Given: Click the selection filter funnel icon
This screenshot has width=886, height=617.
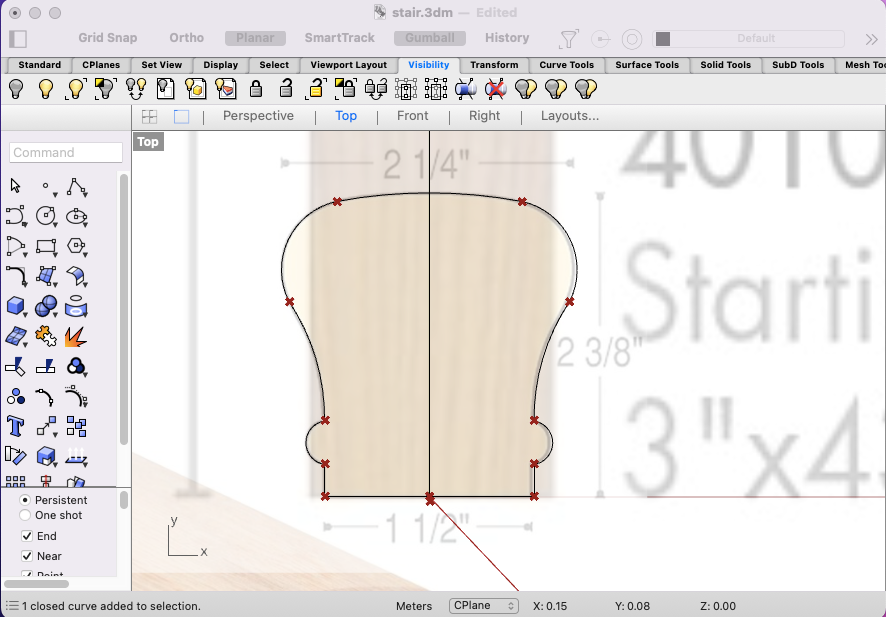Looking at the screenshot, I should point(568,38).
